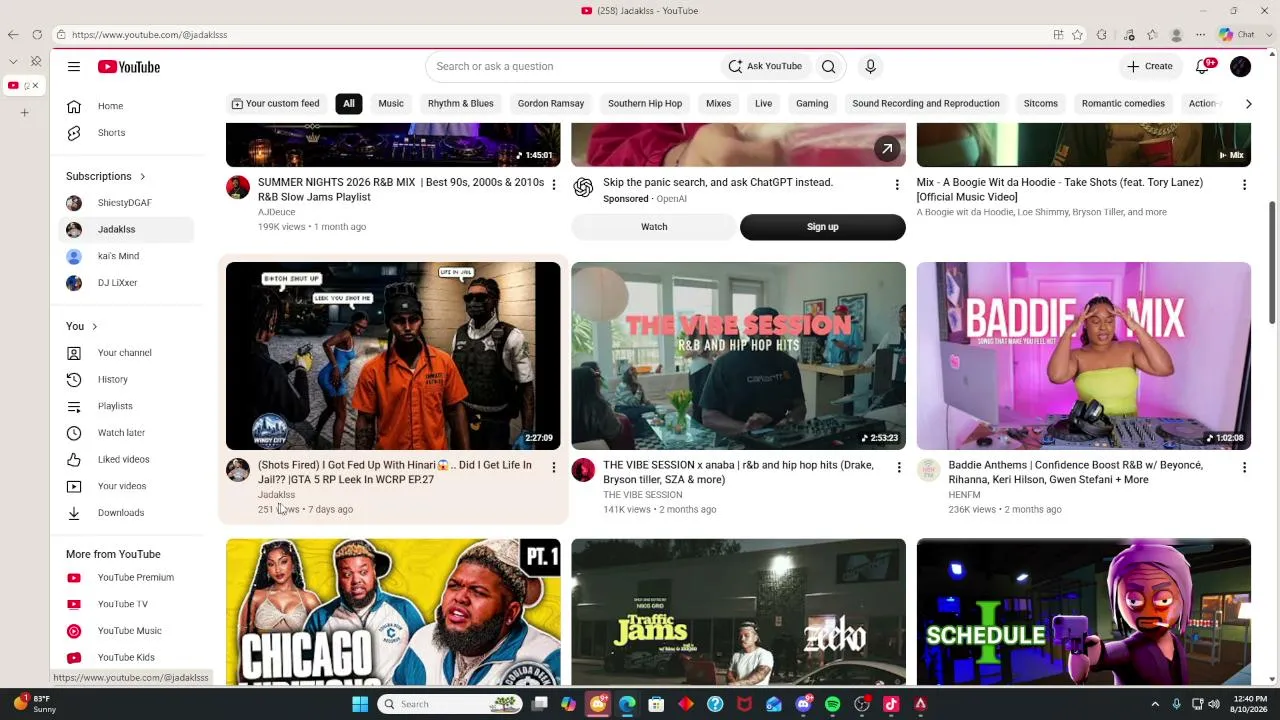Screen dimensions: 1280x720
Task: Open ShiestyDGAF subscription in sidebar
Action: click(125, 203)
